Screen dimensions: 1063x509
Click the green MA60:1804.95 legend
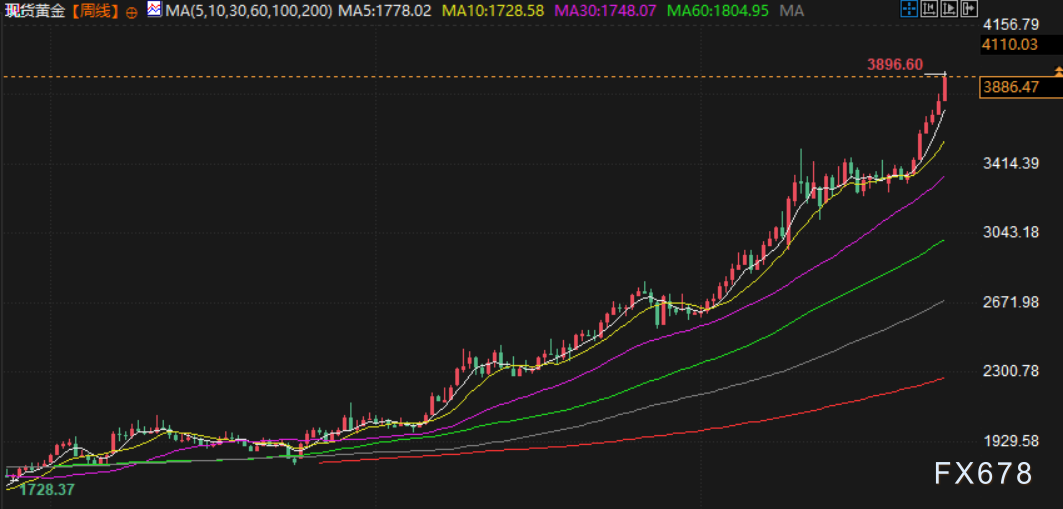tap(717, 11)
